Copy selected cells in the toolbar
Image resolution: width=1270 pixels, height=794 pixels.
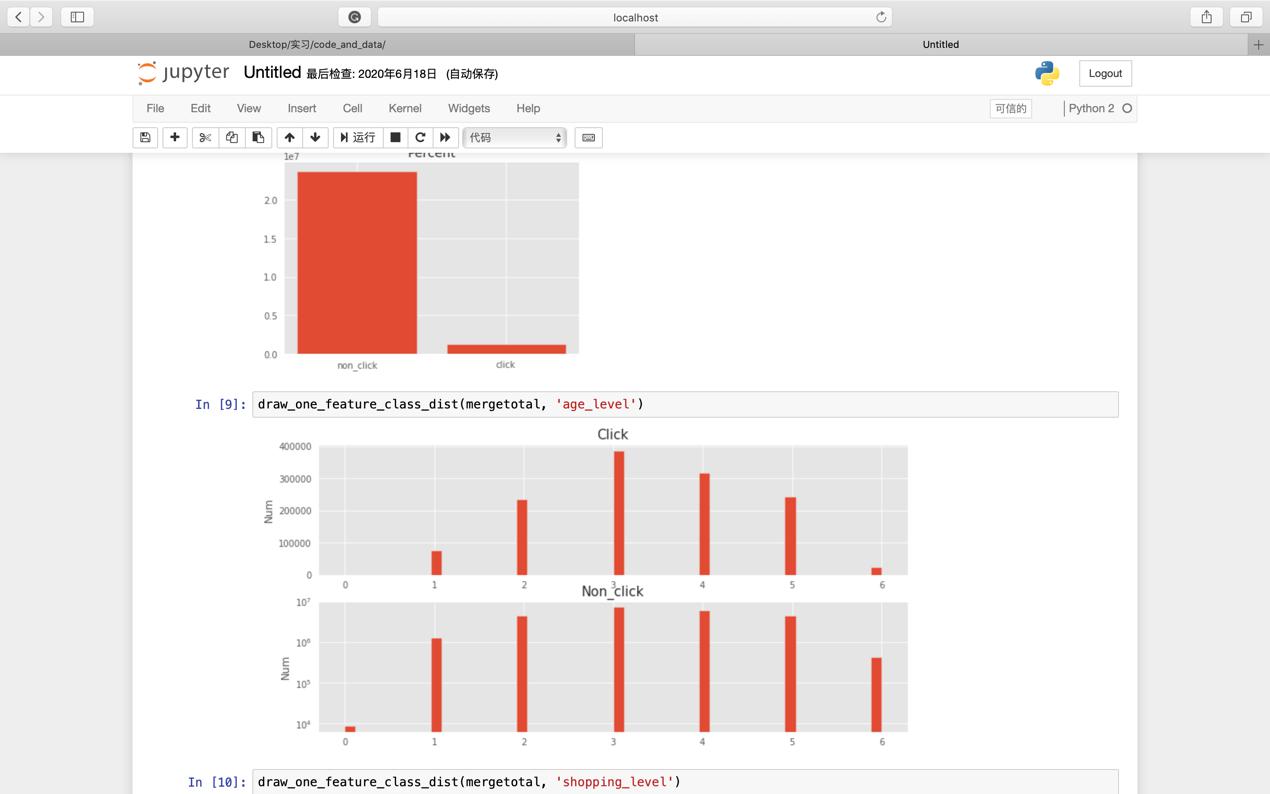[x=232, y=137]
